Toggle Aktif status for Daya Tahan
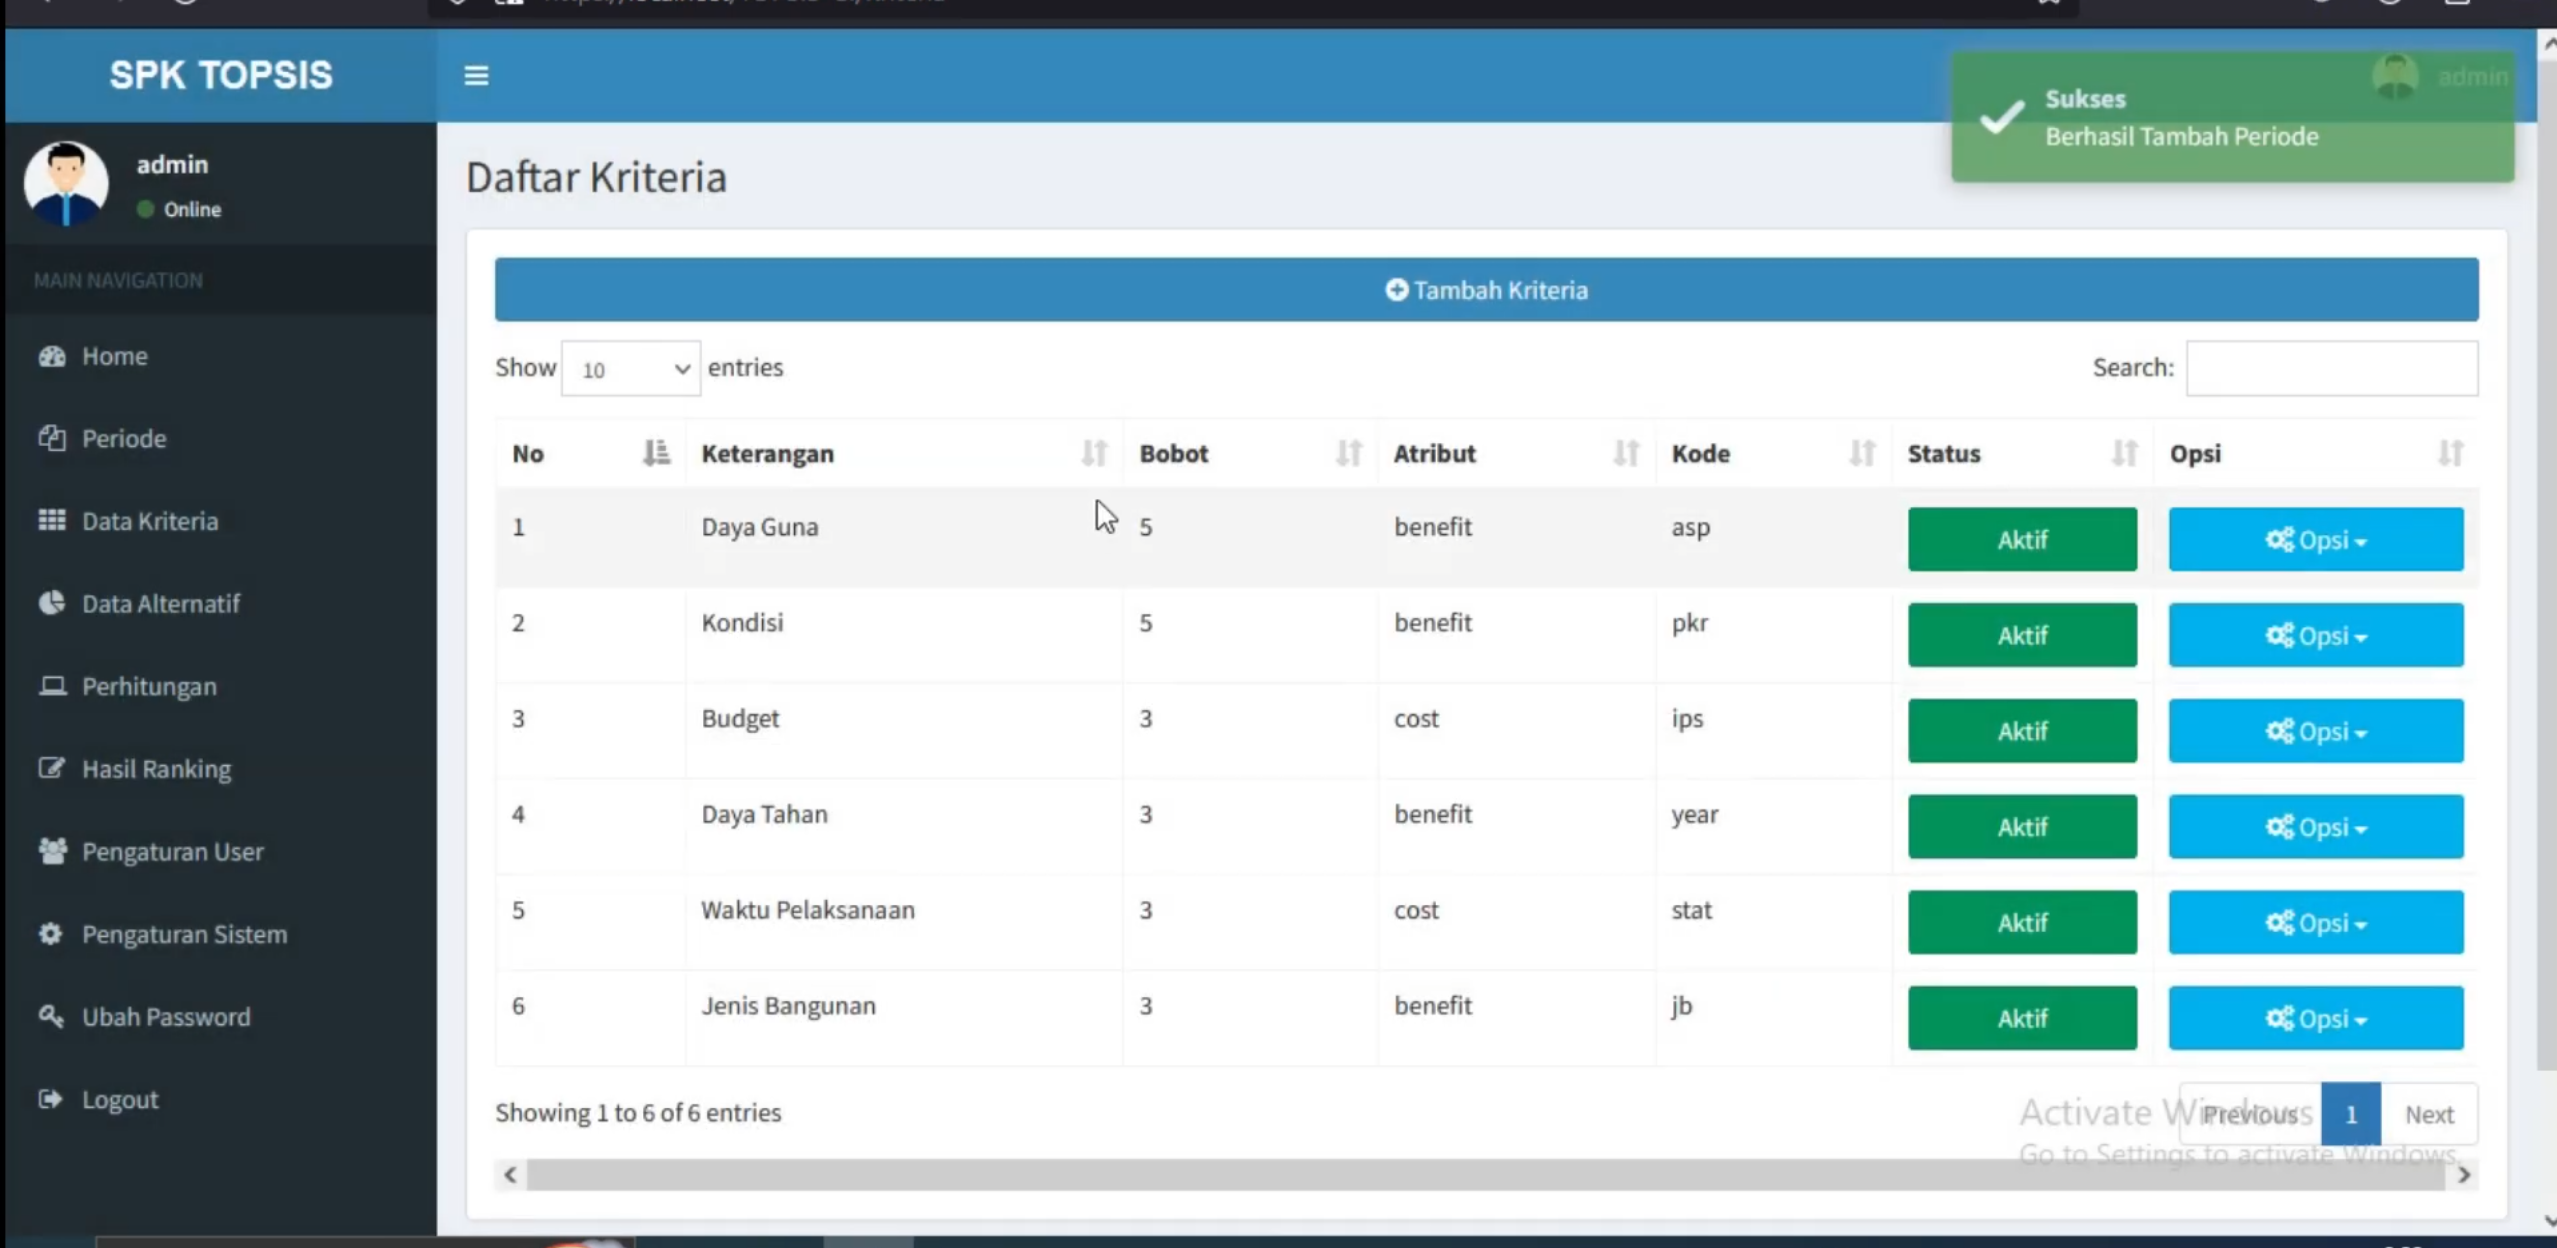This screenshot has height=1248, width=2557. pos(2022,827)
